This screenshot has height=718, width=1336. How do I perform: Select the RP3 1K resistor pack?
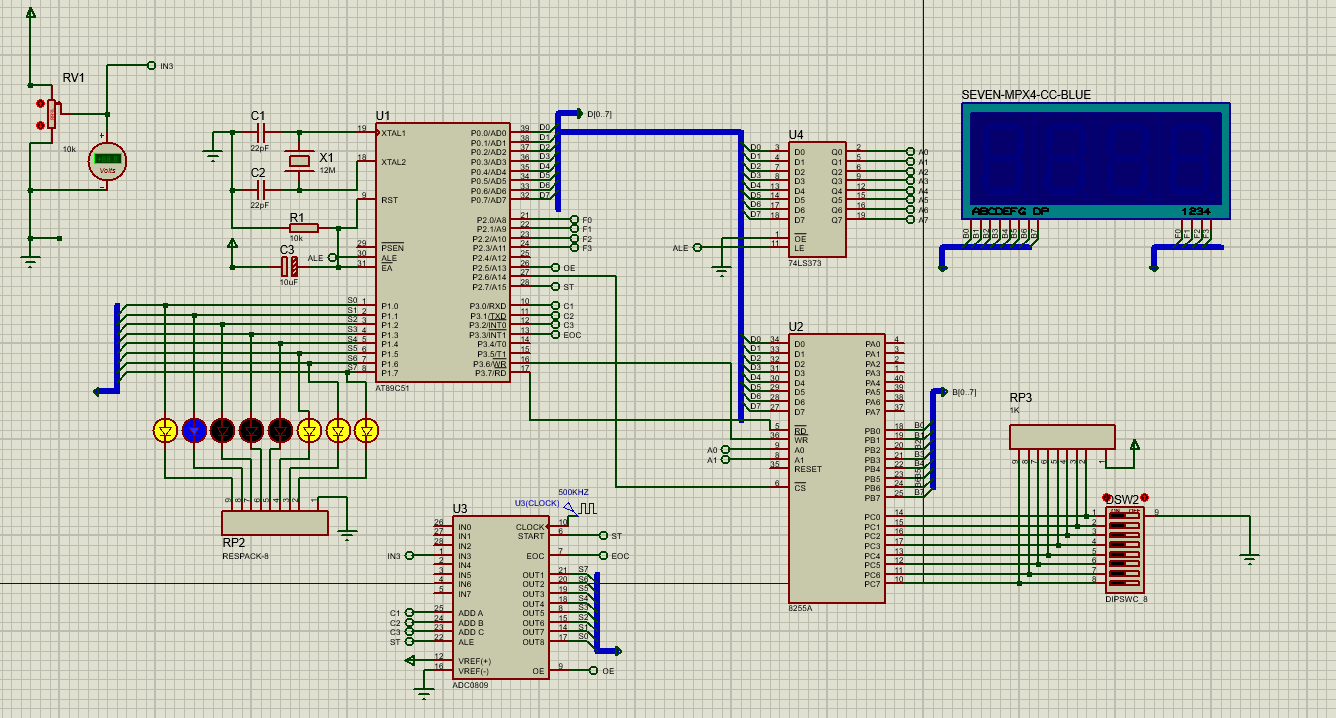(1062, 437)
